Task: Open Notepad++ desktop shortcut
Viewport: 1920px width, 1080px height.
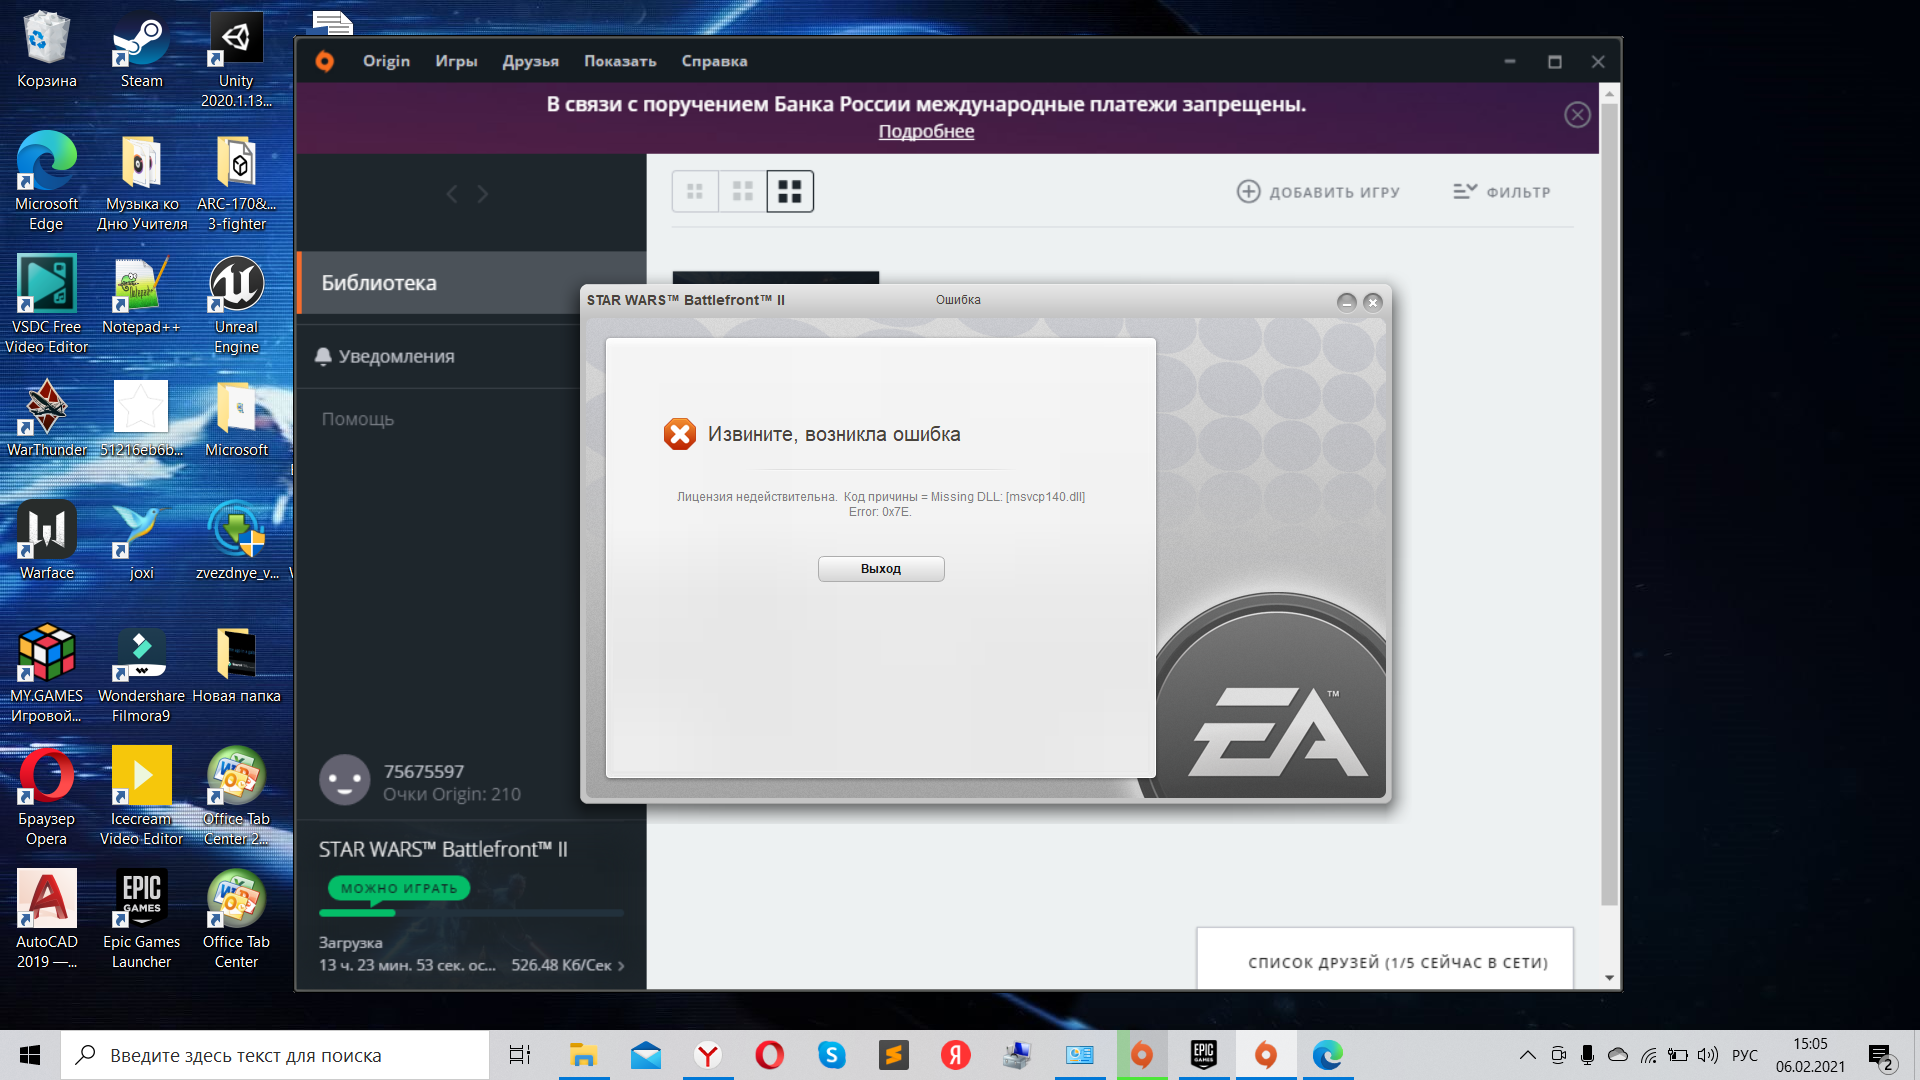Action: coord(141,296)
